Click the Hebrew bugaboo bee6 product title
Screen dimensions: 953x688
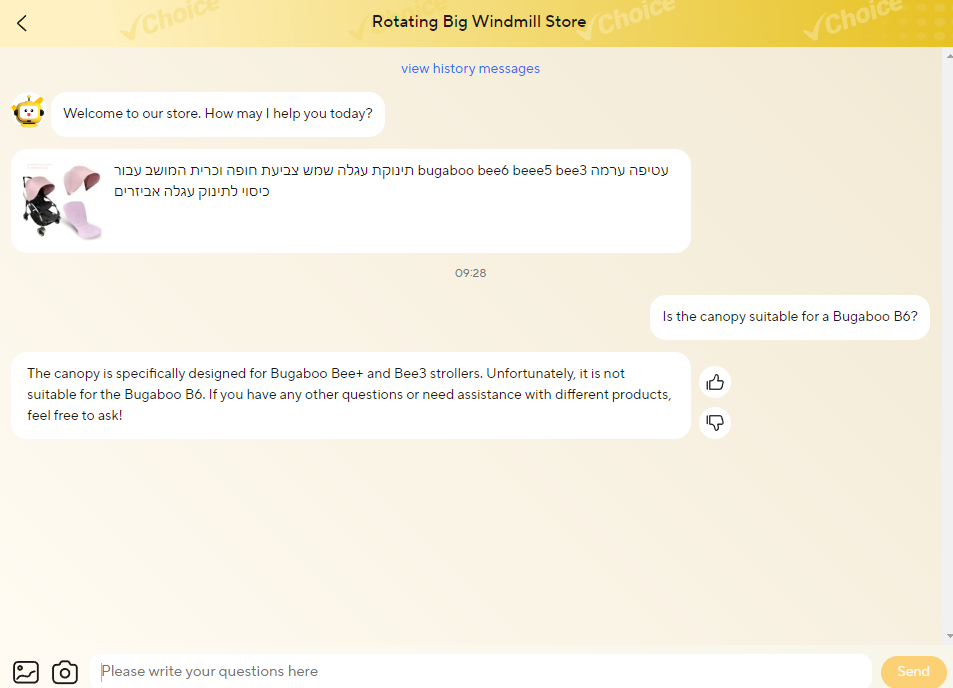[391, 180]
